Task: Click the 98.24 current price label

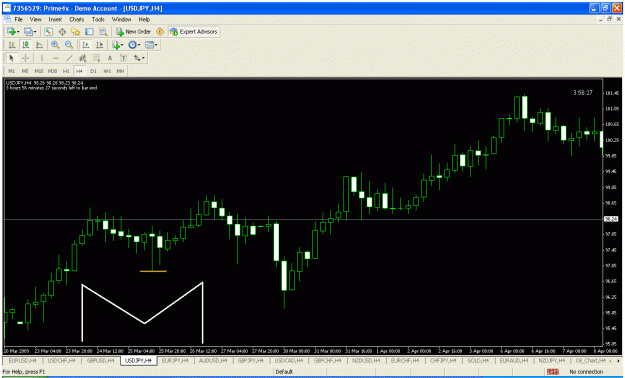Action: (x=611, y=219)
